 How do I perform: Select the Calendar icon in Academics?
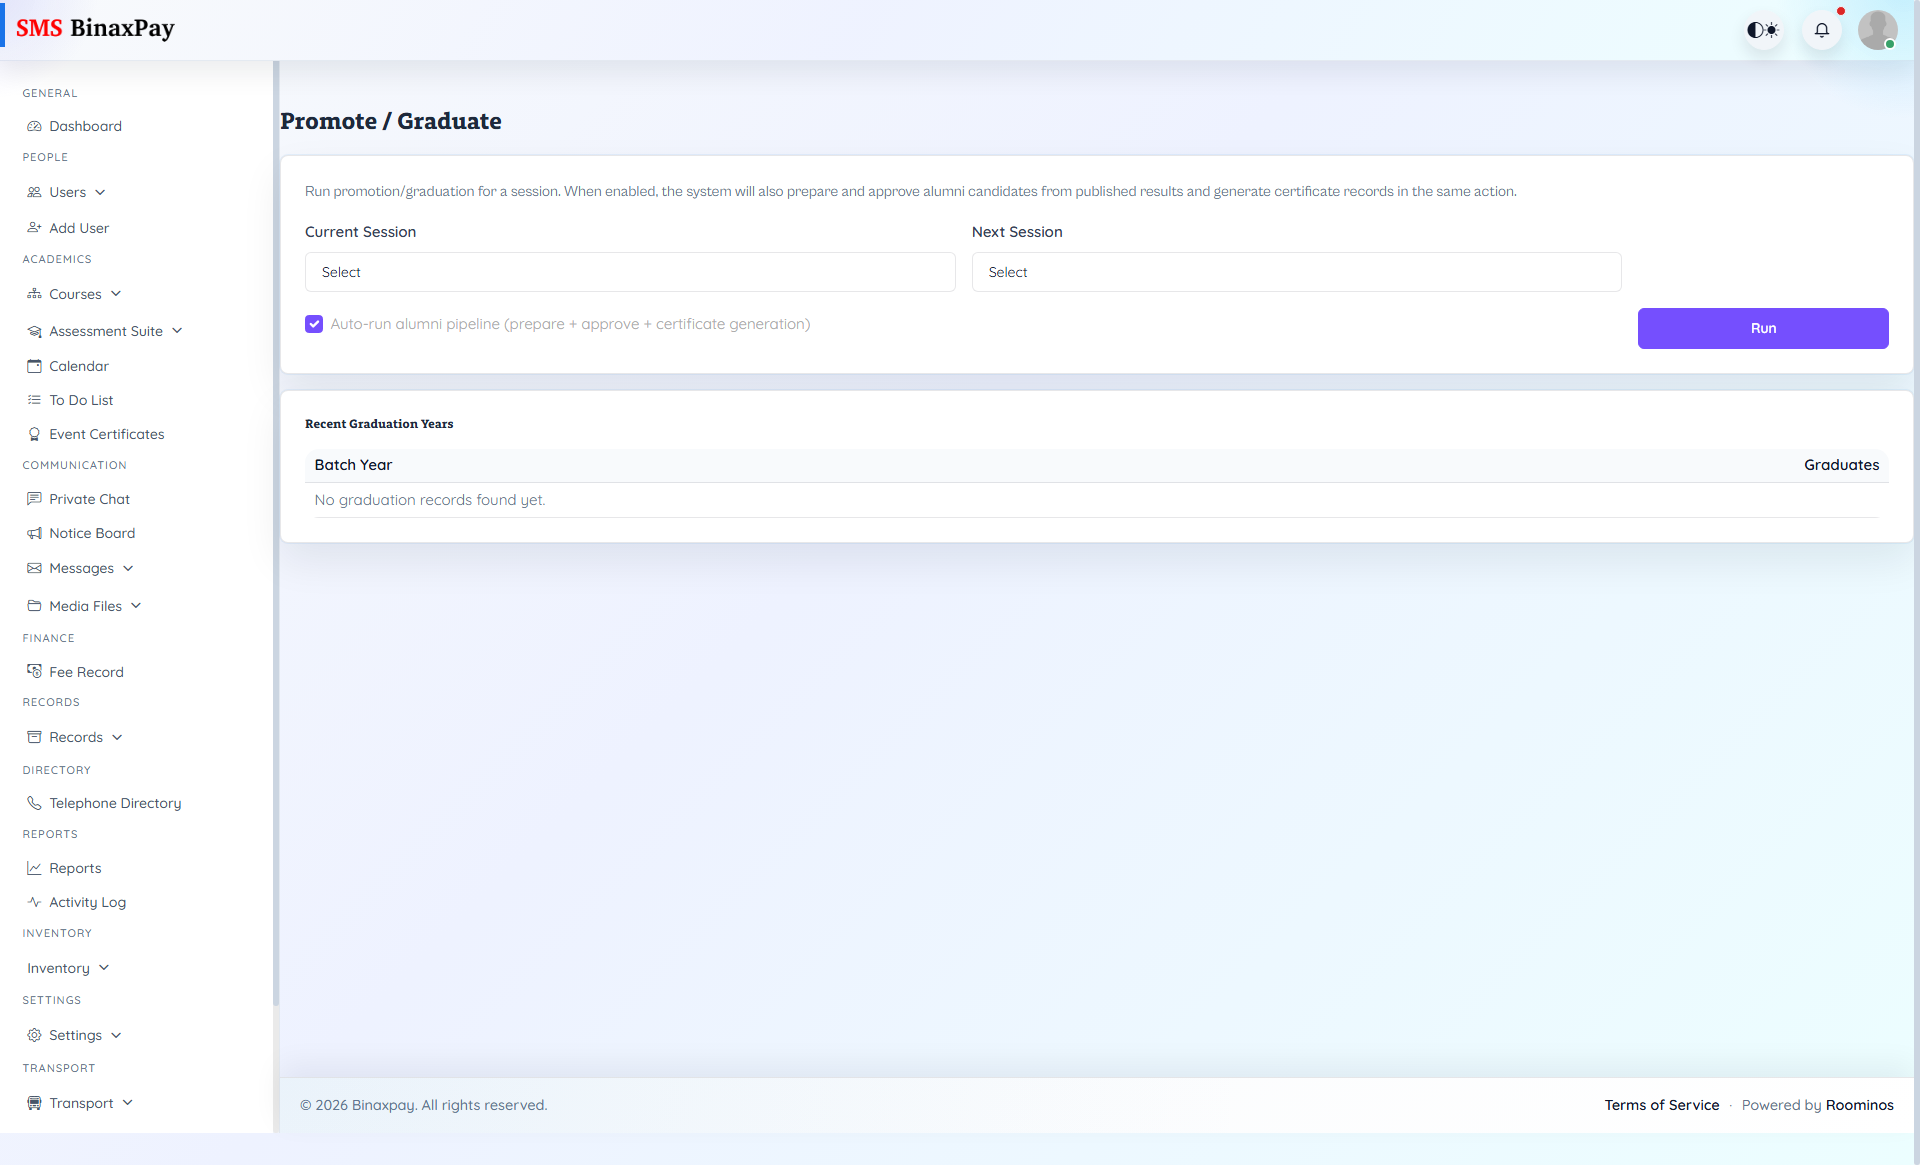tap(36, 365)
